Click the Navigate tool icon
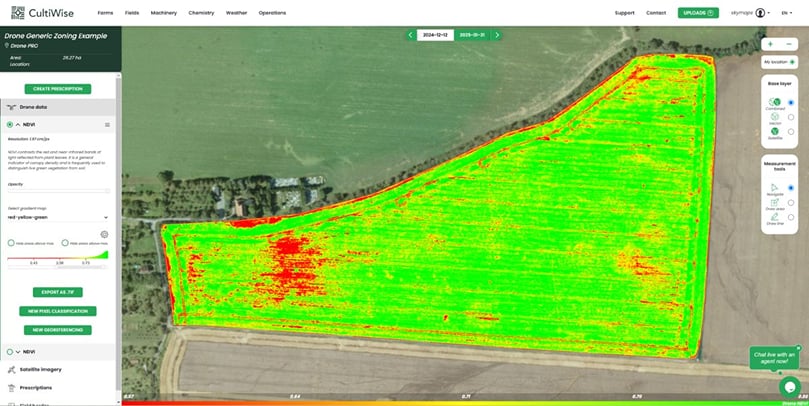This screenshot has width=809, height=406. point(774,187)
